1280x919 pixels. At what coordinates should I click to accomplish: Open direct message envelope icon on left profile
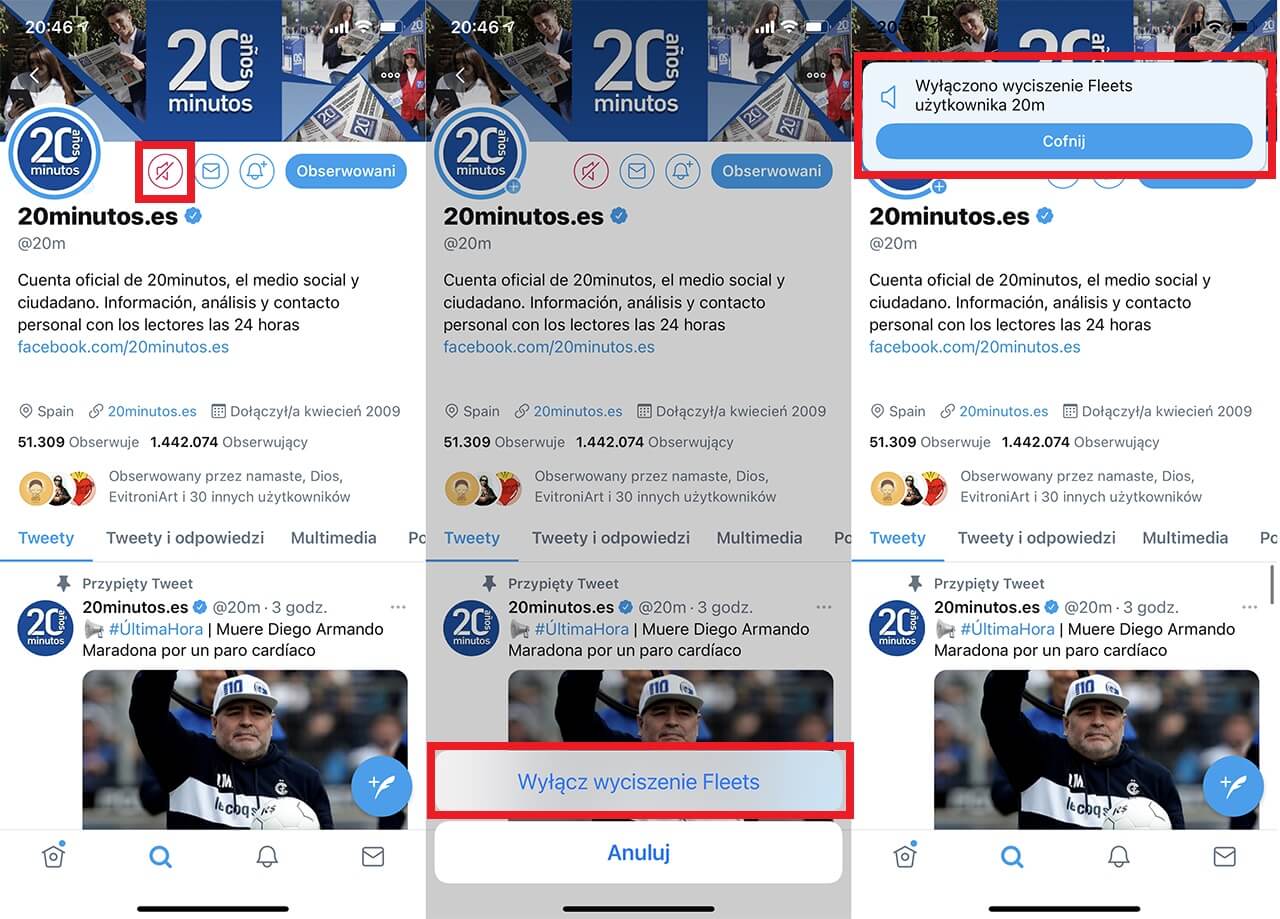[x=211, y=171]
